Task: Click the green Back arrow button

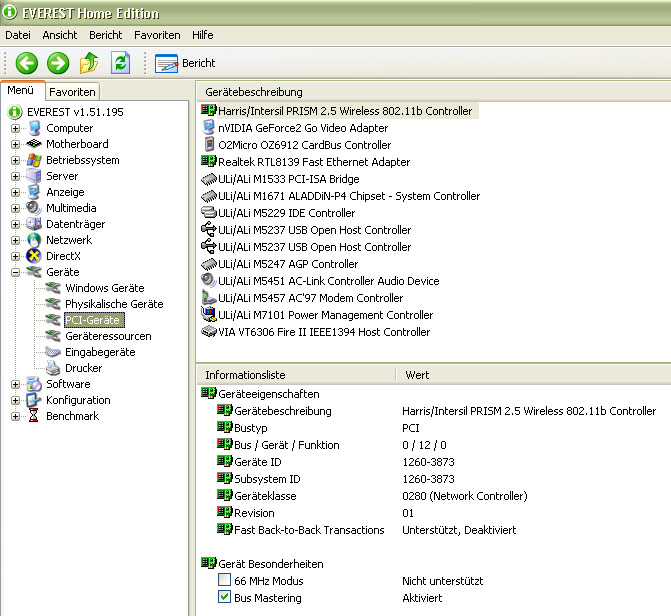Action: click(27, 63)
